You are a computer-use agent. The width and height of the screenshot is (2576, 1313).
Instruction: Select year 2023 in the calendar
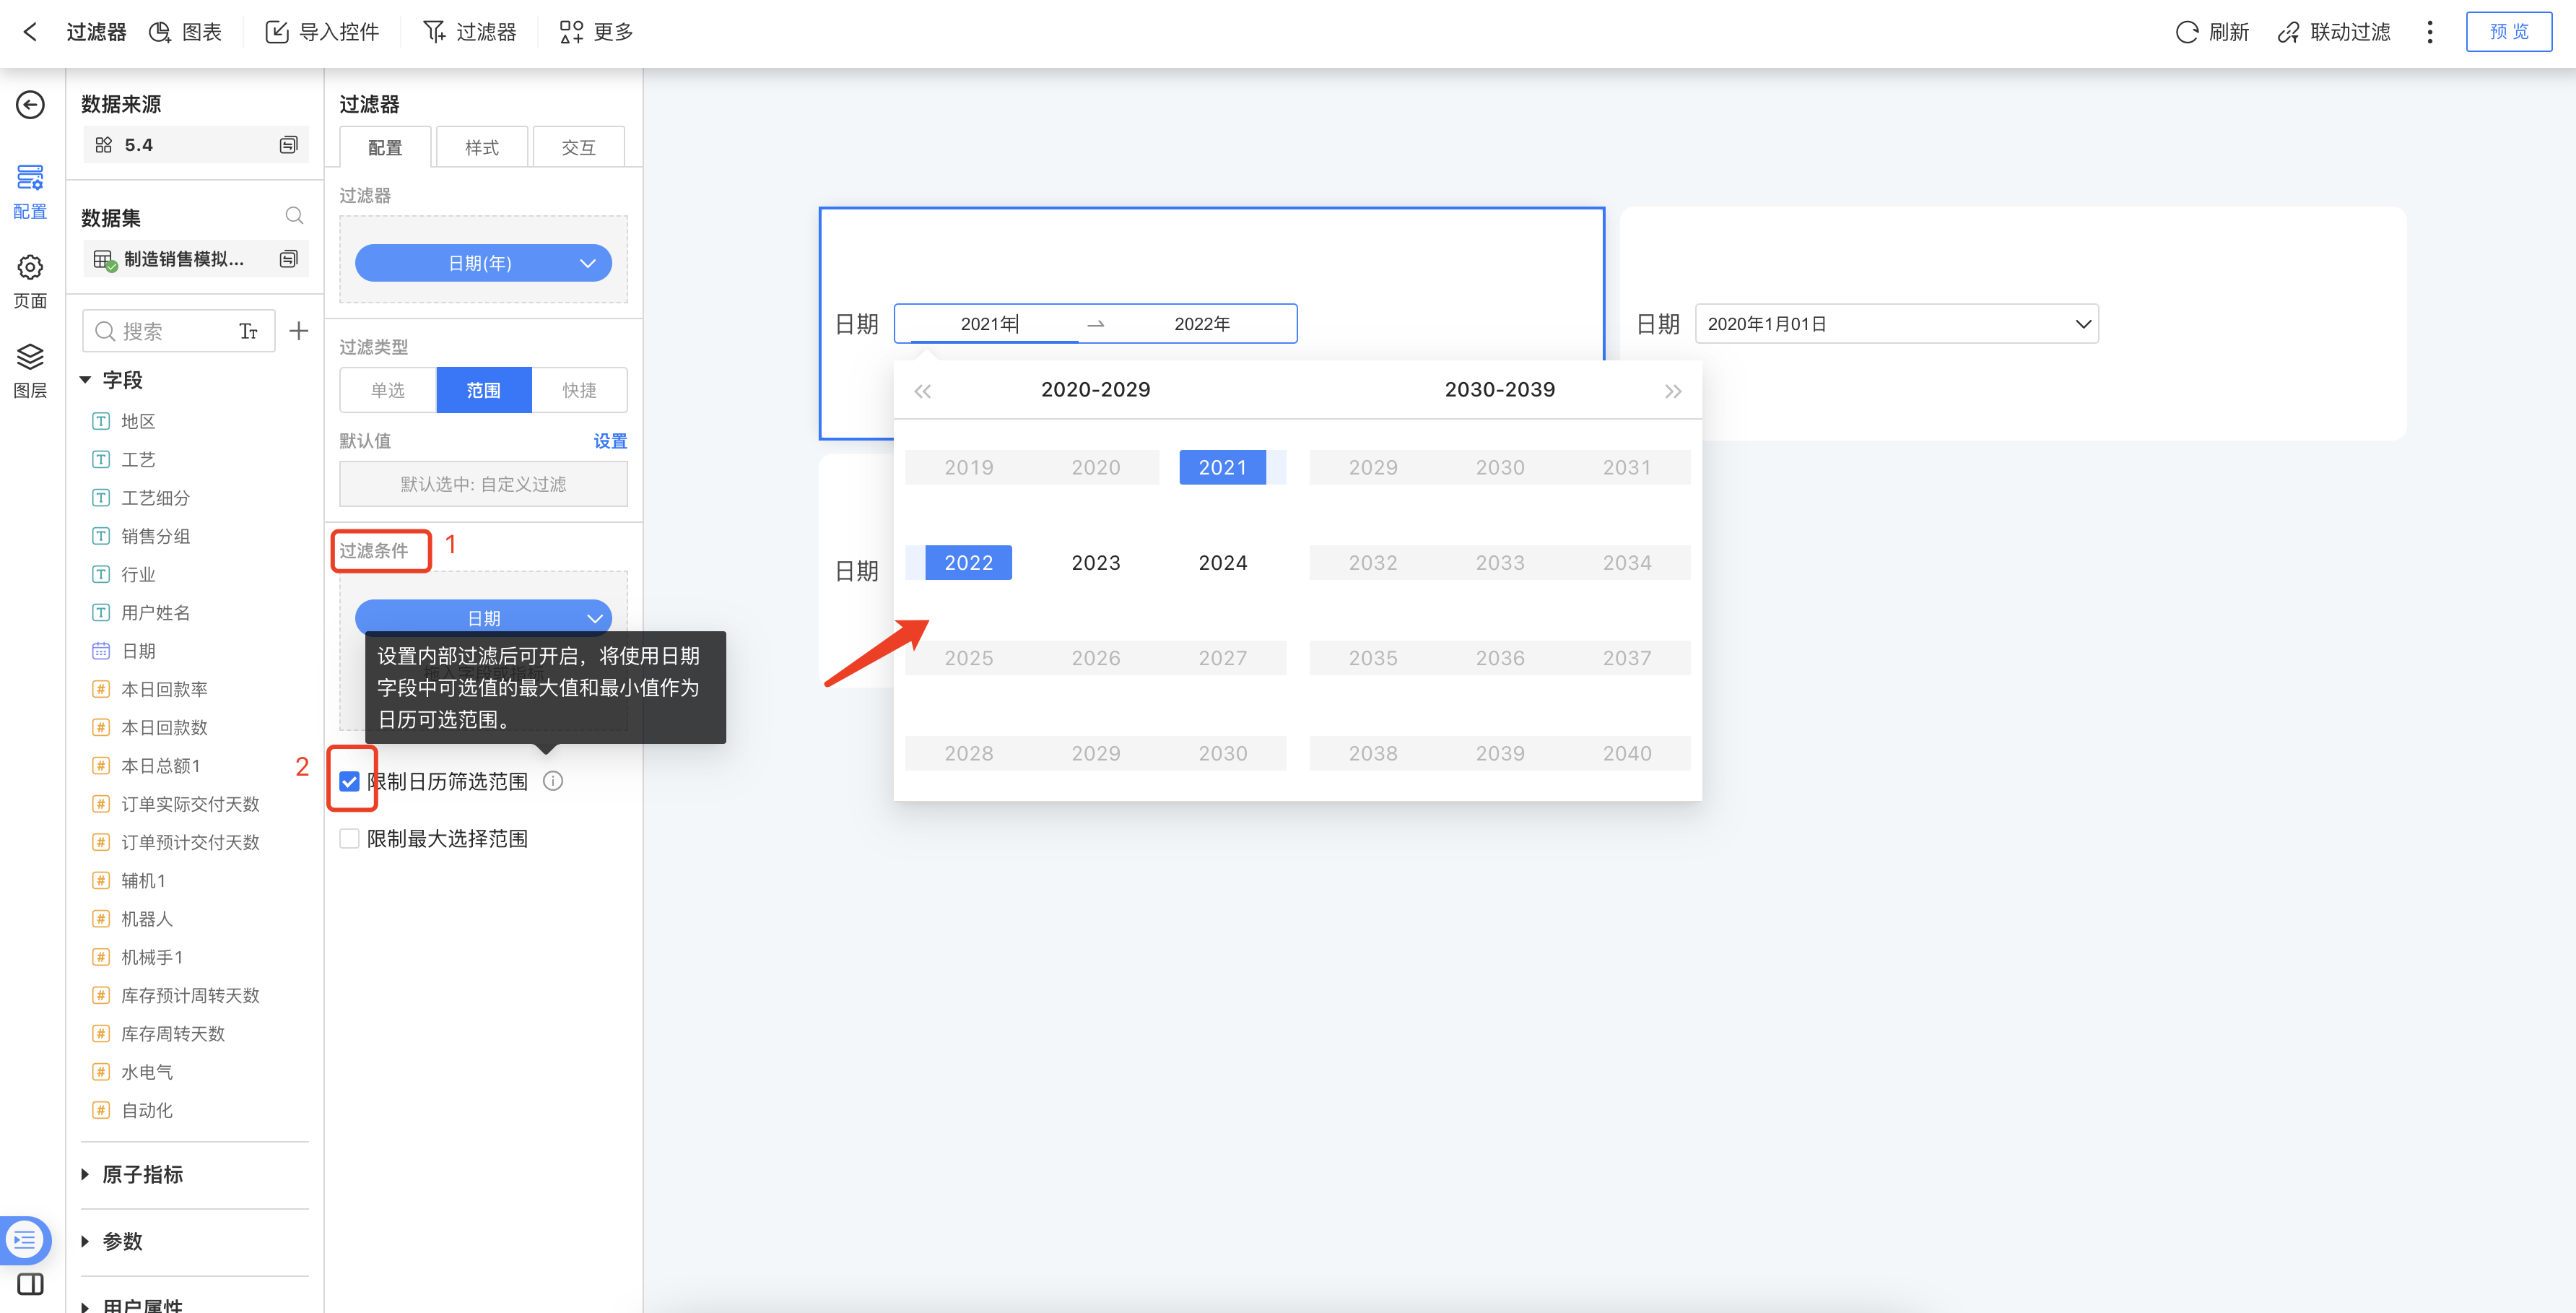[x=1095, y=563]
